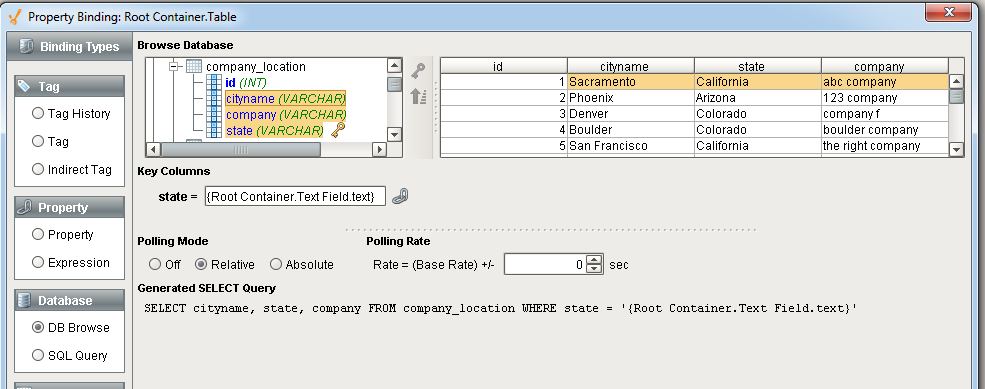The image size is (985, 389).
Task: Click the Database section header icon
Action: (x=24, y=300)
